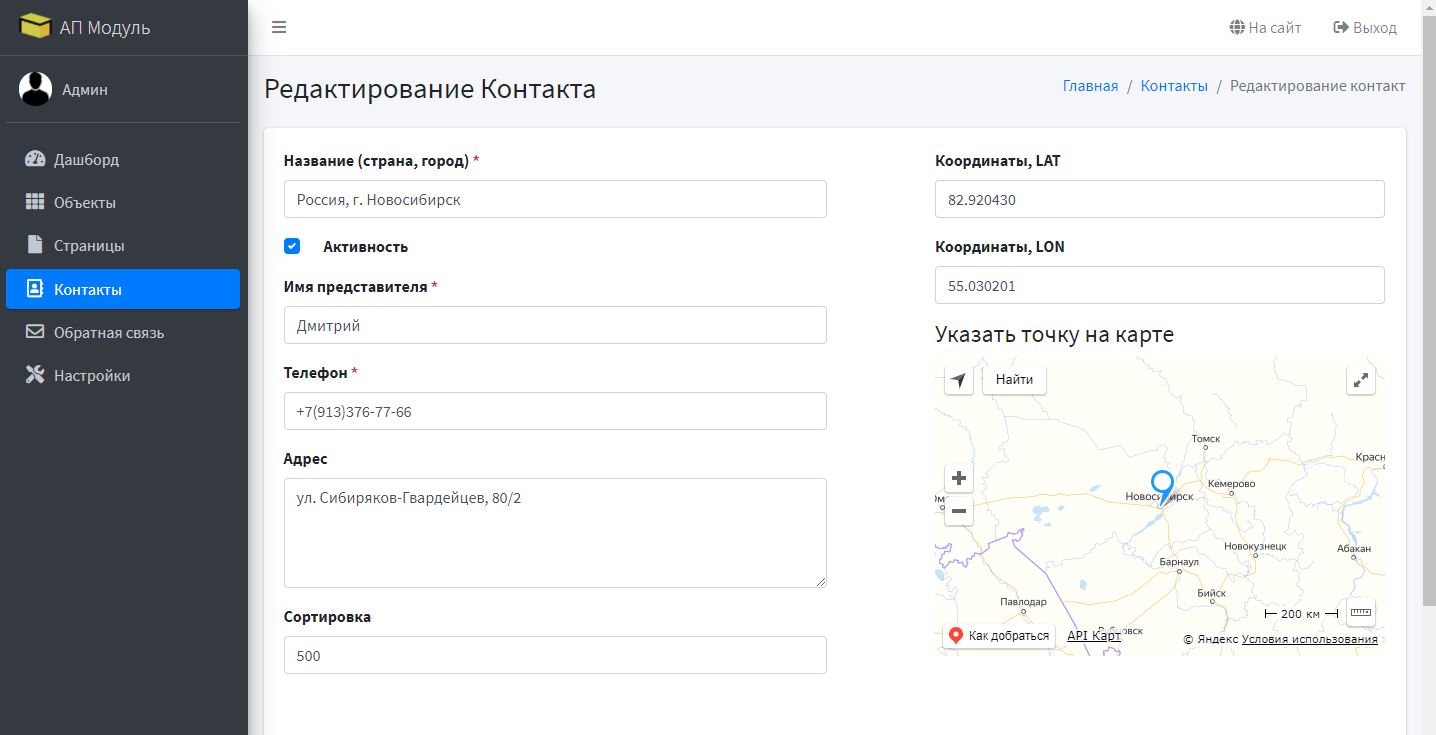
Task: Open the Обратная связь menu item
Action: [123, 332]
